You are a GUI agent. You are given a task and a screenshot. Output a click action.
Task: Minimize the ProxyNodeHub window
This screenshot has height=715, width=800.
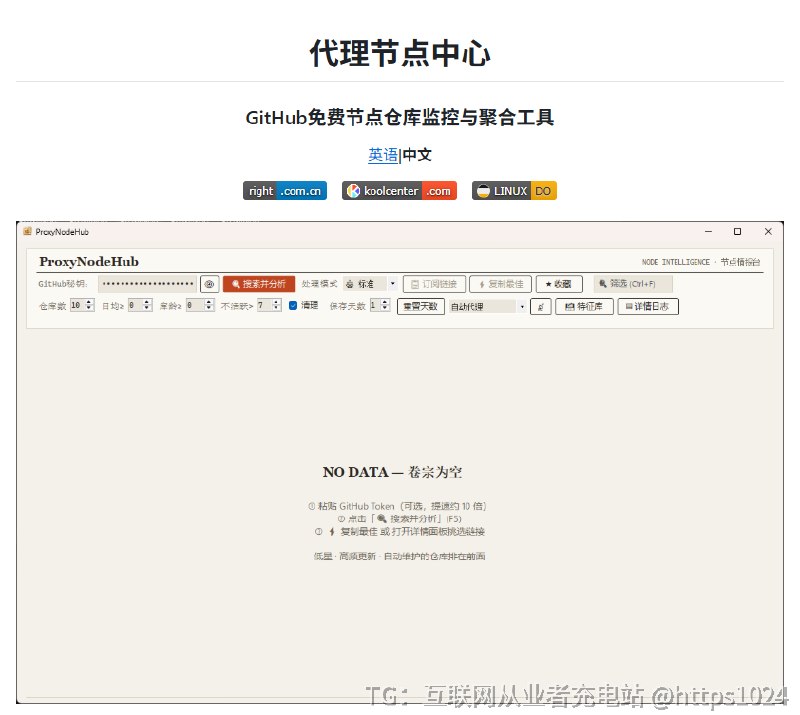pos(708,232)
